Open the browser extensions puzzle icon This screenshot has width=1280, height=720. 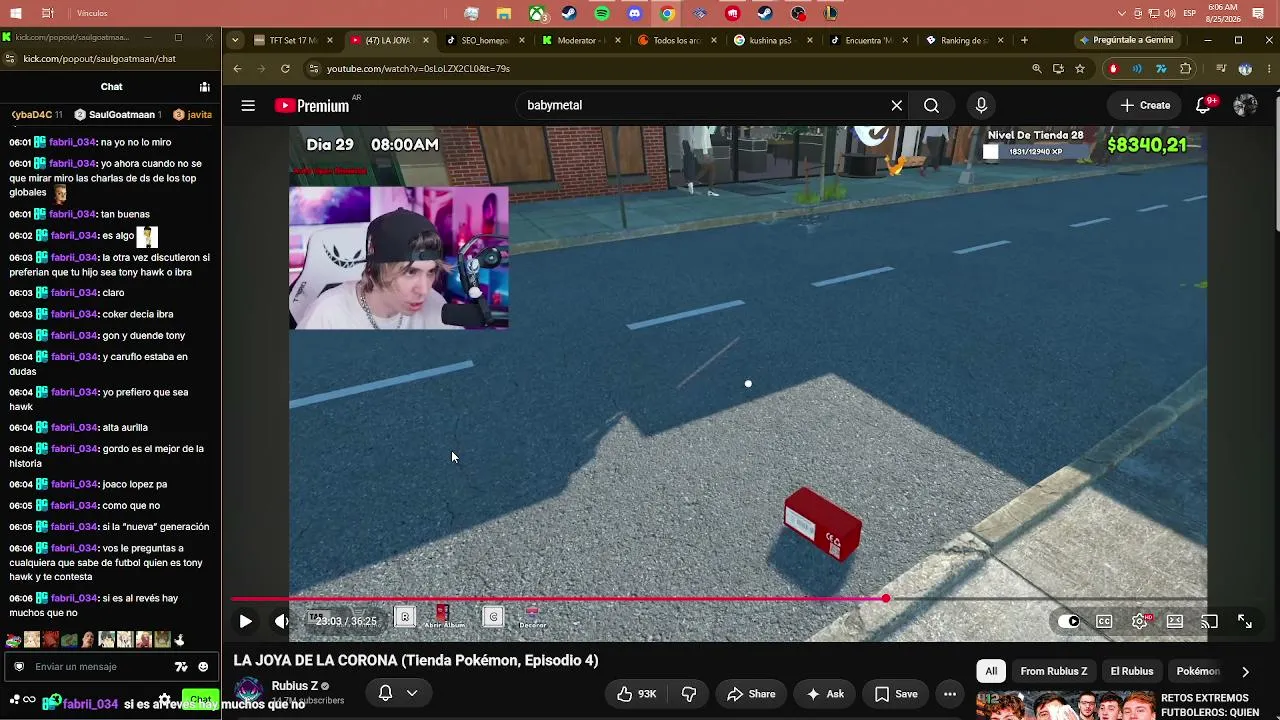(x=1186, y=69)
